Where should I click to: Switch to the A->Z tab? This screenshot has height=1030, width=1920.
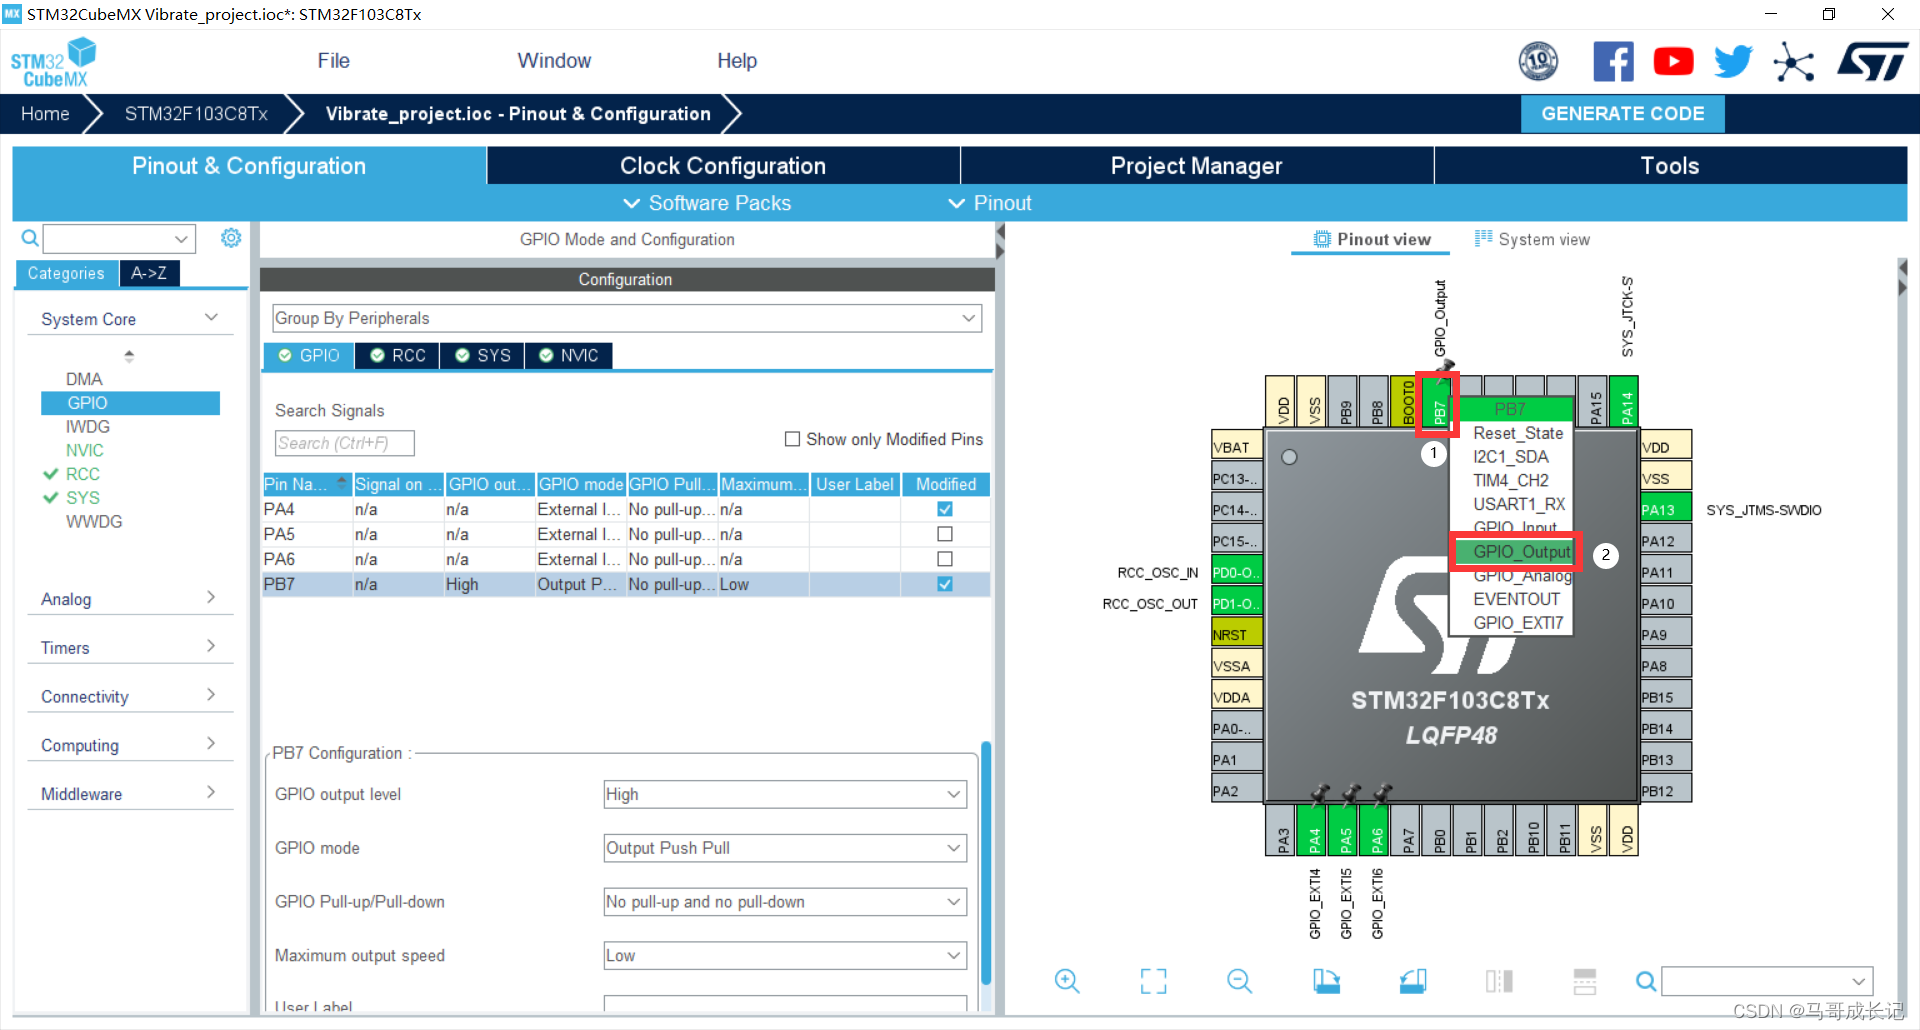pos(149,273)
